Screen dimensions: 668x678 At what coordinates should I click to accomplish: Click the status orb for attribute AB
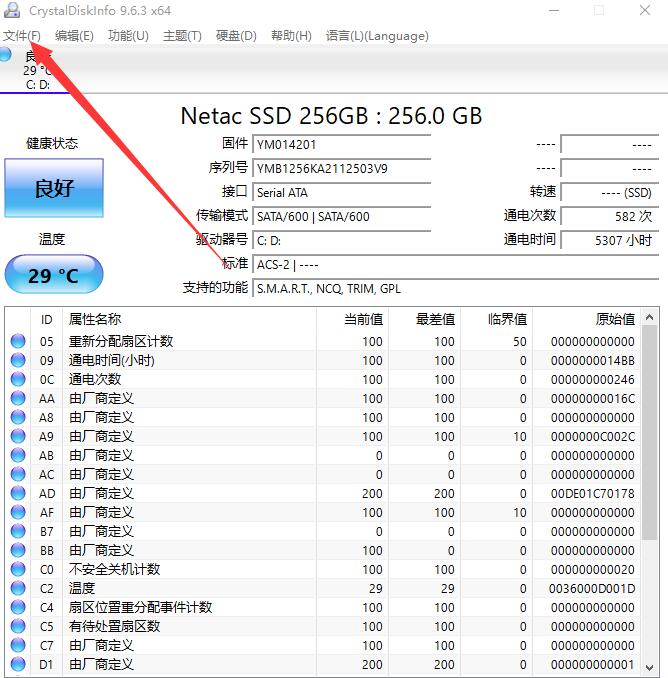[x=18, y=455]
